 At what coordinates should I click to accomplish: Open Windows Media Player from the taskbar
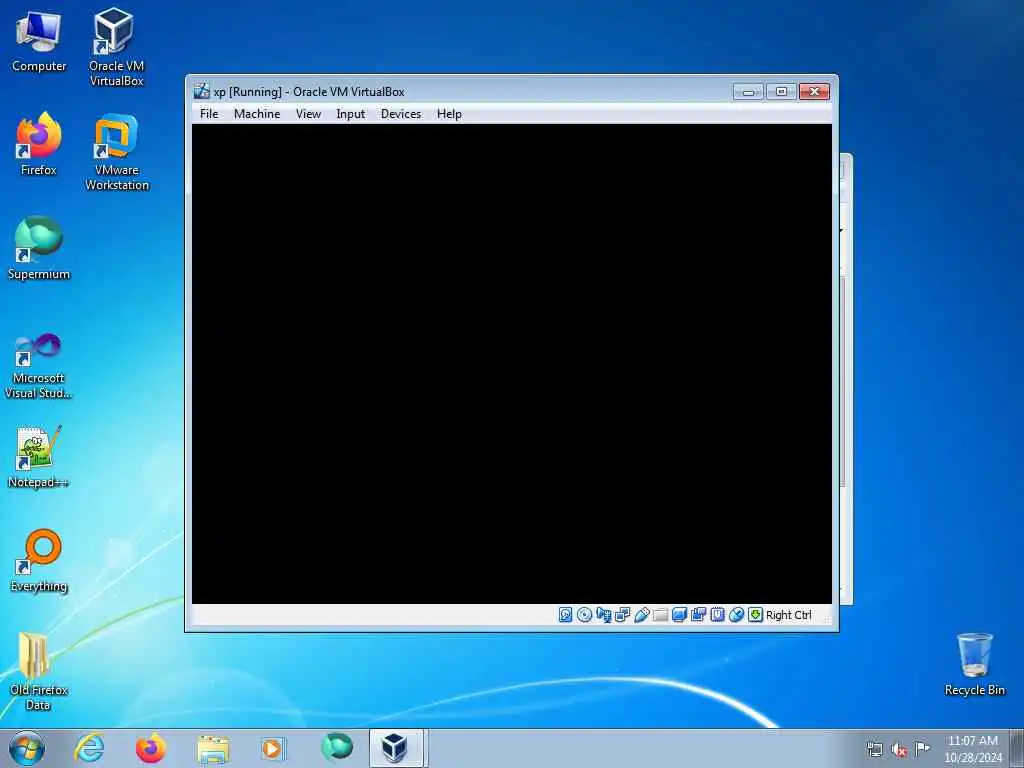click(273, 748)
